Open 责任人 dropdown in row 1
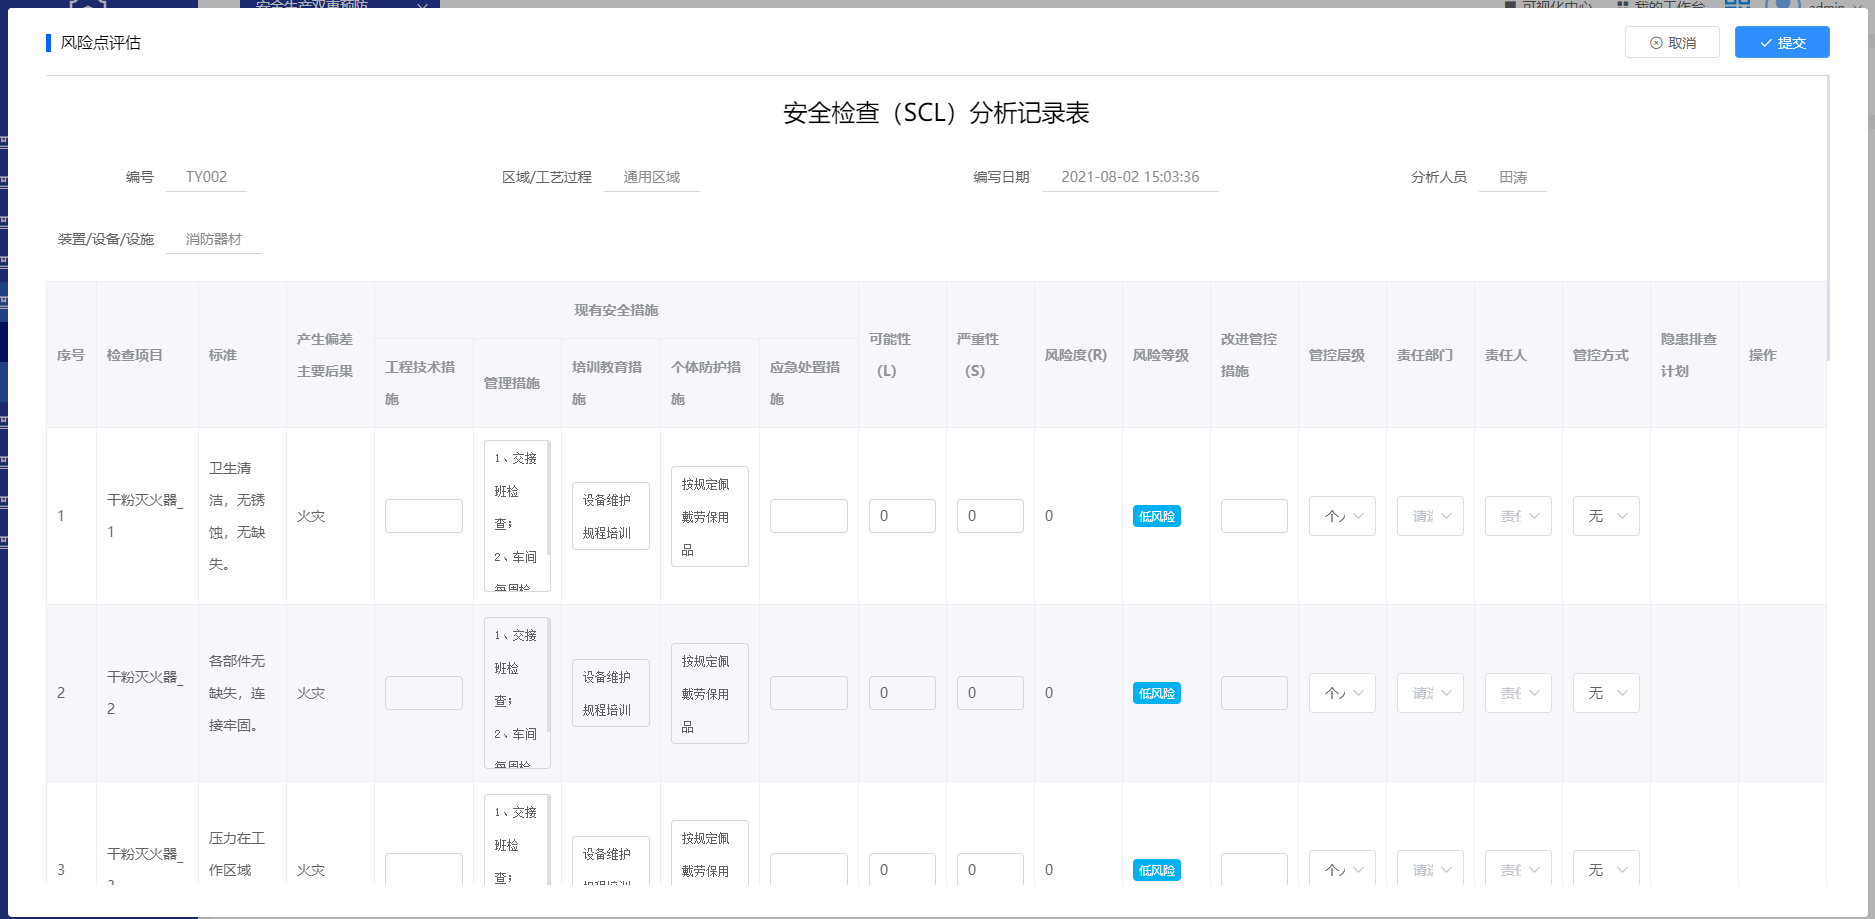Viewport: 1875px width, 919px height. coord(1518,516)
